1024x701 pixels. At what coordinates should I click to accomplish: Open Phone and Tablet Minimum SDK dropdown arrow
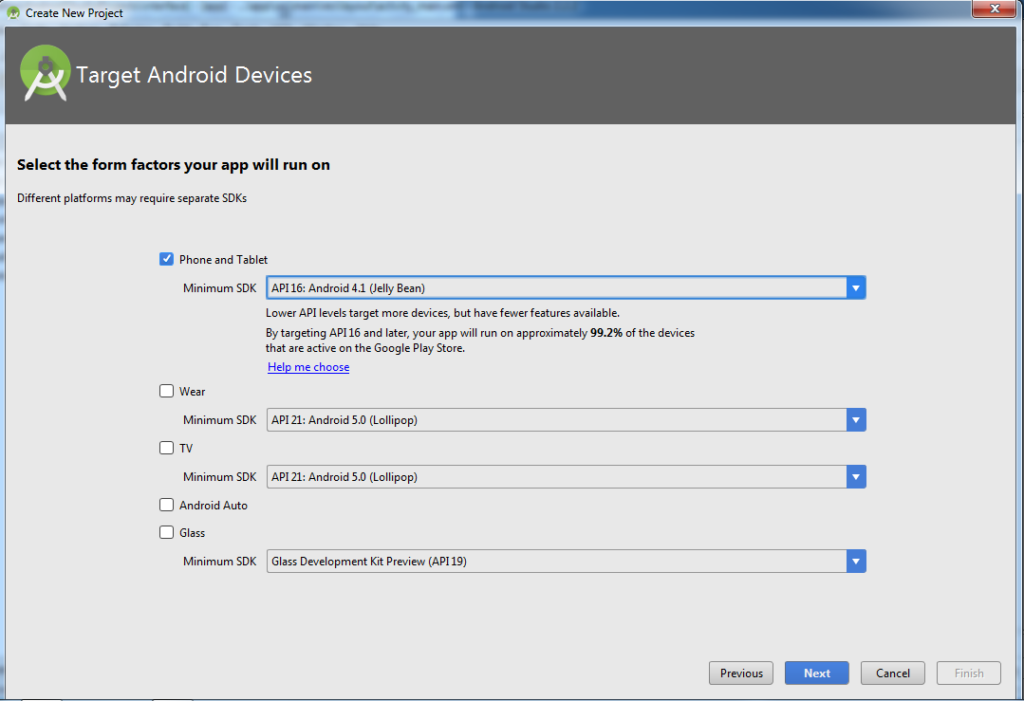856,288
